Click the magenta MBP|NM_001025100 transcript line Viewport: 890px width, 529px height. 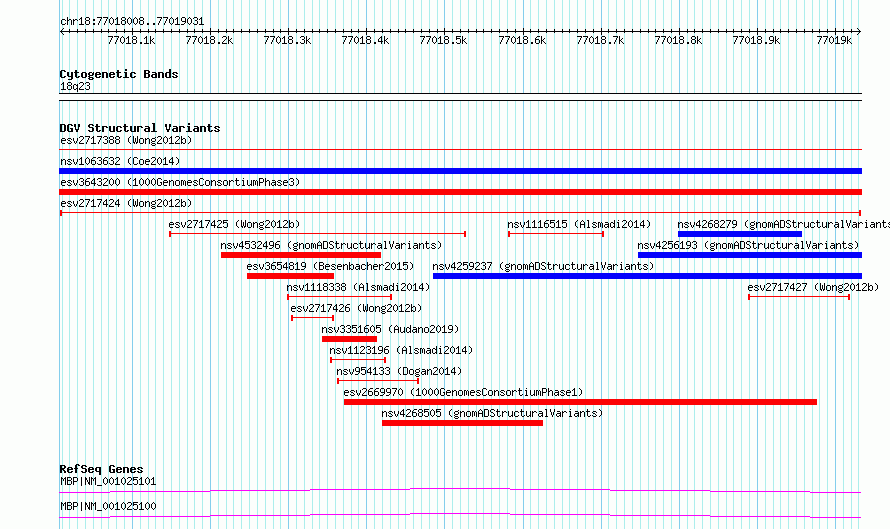[460, 515]
